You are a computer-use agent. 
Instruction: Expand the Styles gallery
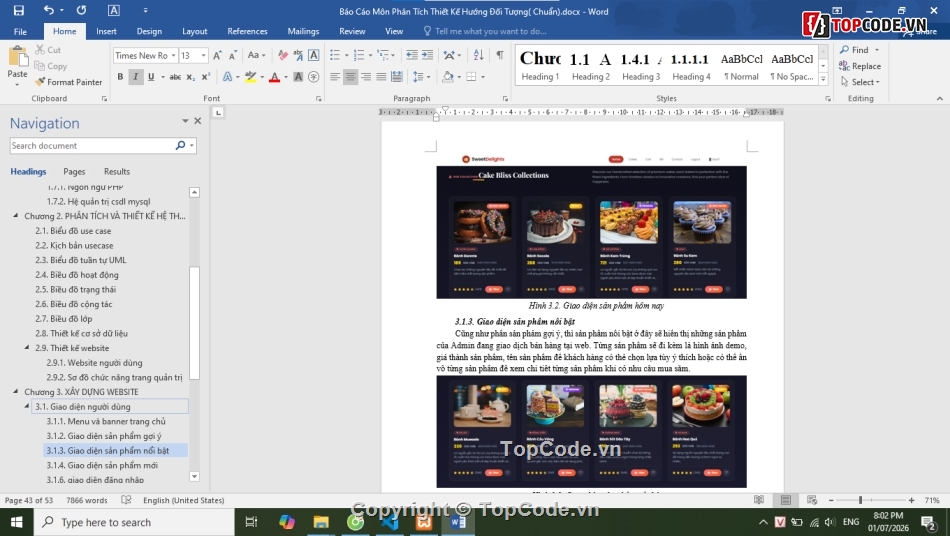823,79
